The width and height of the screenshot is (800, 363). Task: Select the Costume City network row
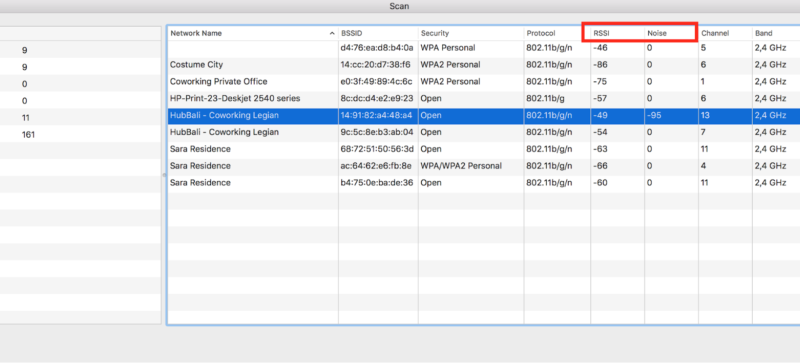coord(484,65)
